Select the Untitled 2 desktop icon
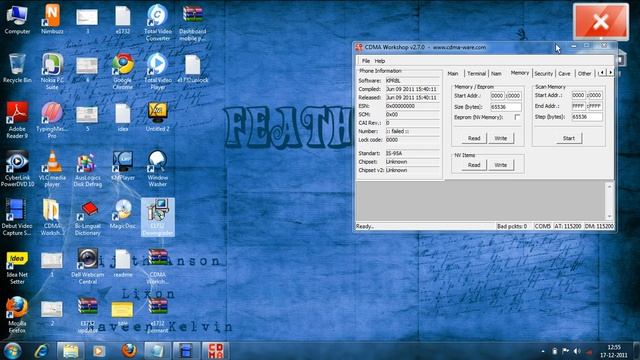The width and height of the screenshot is (640, 360). 158,117
